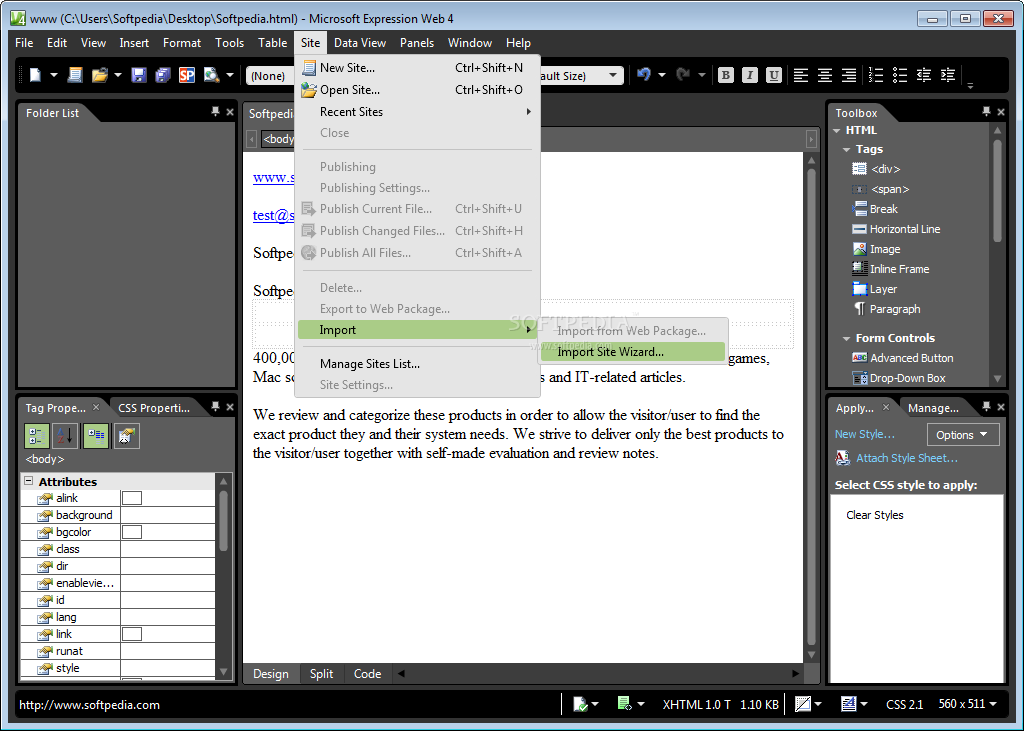Click the Decrease Indent icon
This screenshot has width=1024, height=731.
[923, 76]
